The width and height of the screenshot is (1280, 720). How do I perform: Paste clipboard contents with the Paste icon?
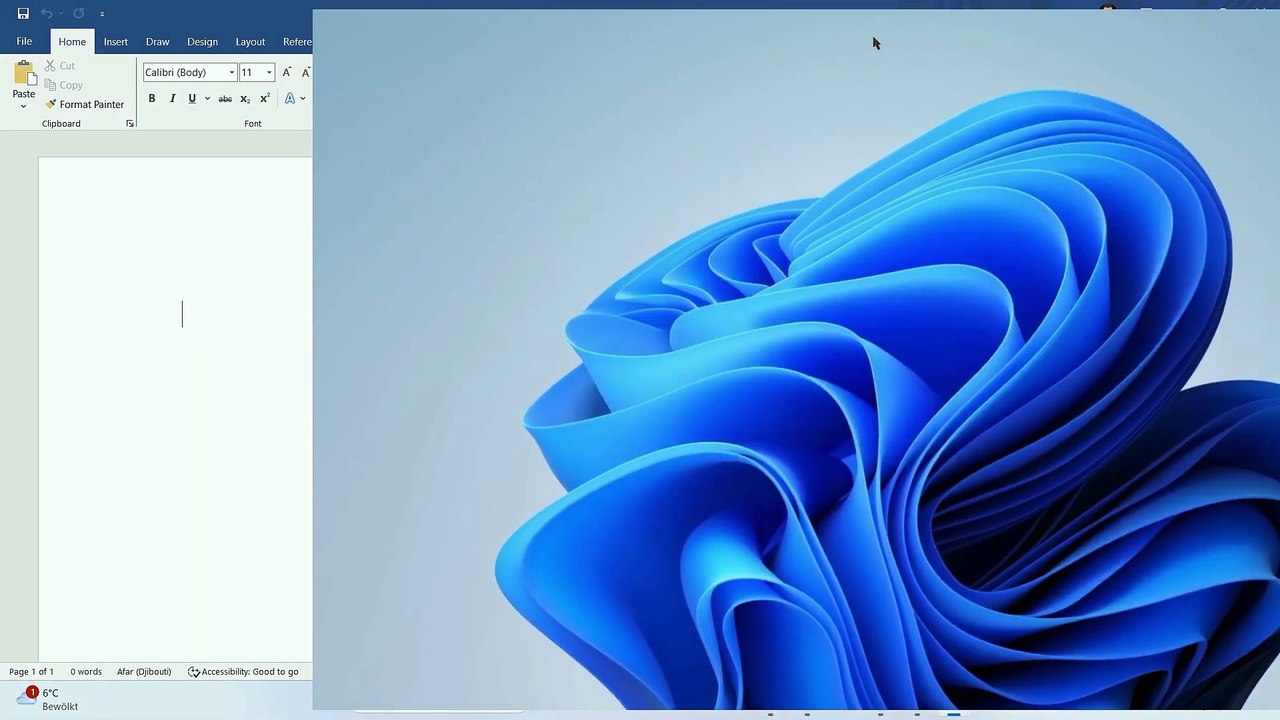[x=24, y=73]
